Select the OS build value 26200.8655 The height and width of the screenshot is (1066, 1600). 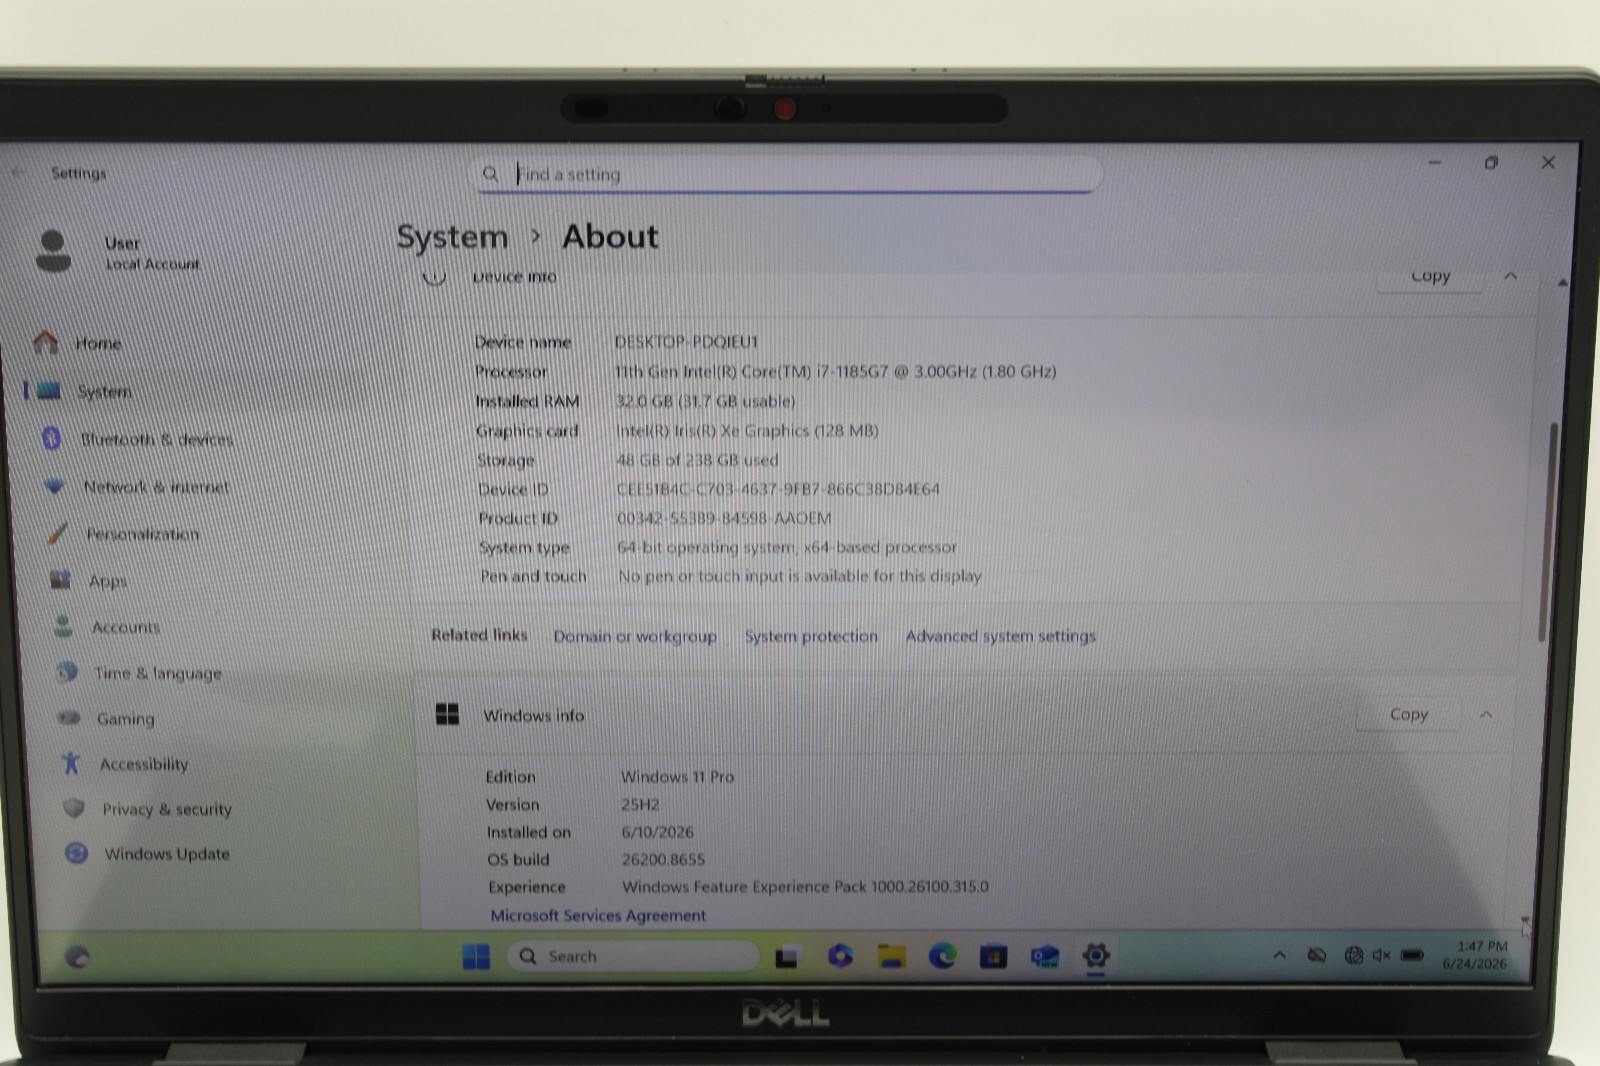point(663,859)
